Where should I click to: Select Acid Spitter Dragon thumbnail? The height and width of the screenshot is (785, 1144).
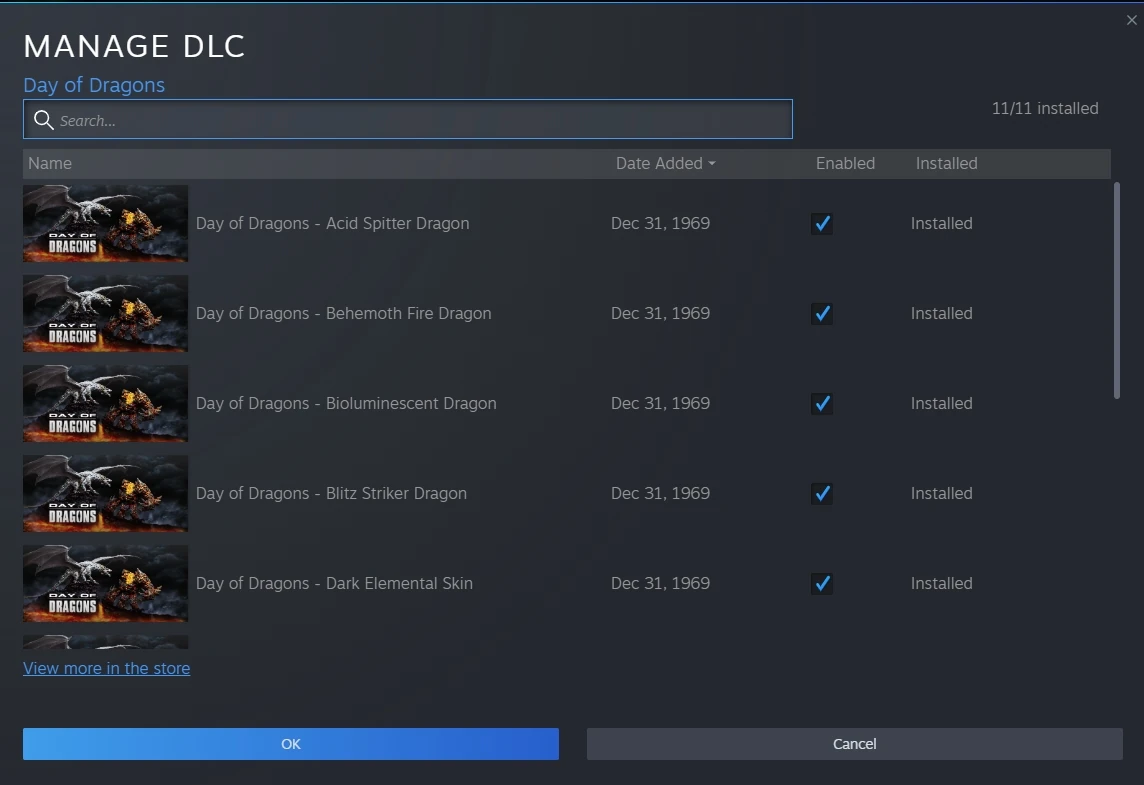click(105, 223)
